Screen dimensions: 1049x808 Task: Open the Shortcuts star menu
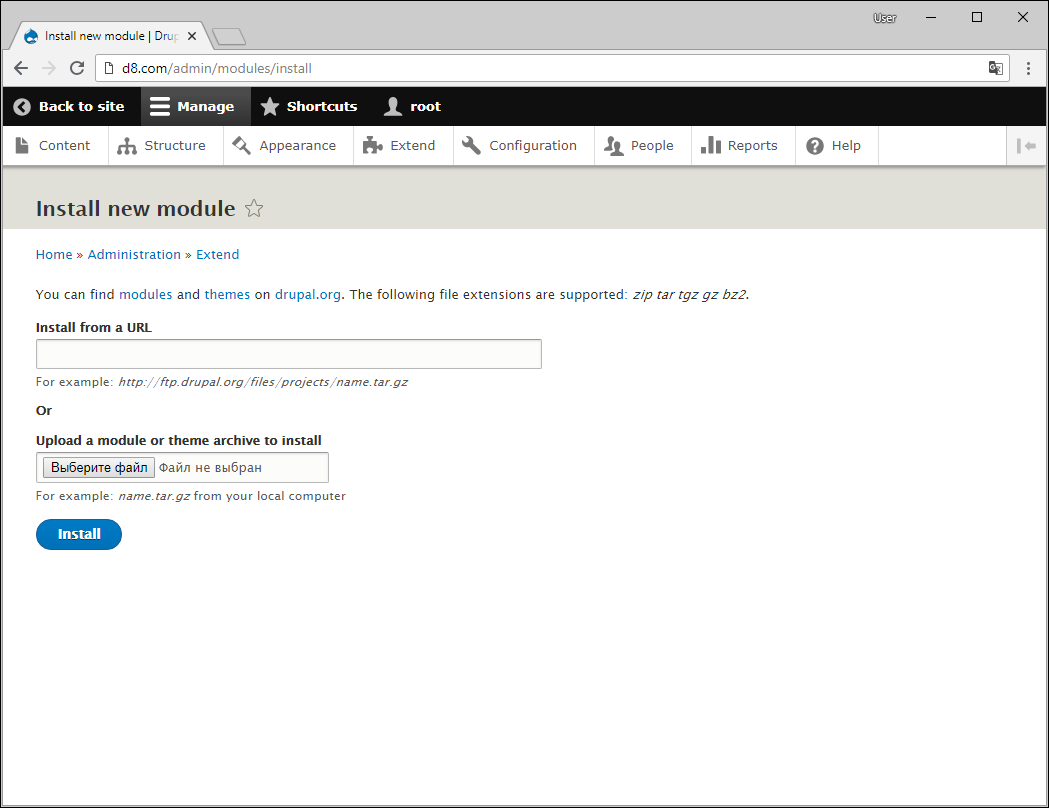coord(309,106)
